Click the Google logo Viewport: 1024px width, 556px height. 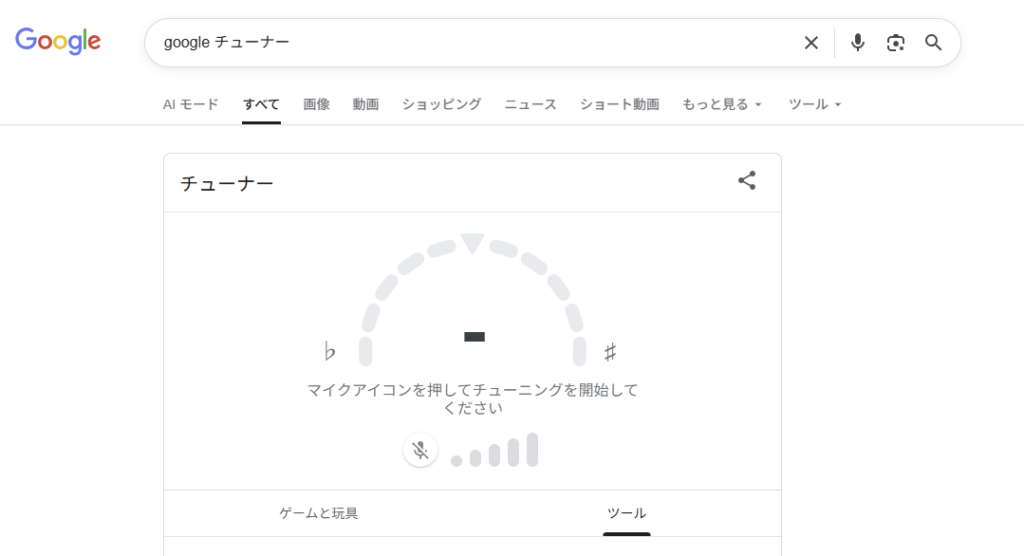coord(58,41)
